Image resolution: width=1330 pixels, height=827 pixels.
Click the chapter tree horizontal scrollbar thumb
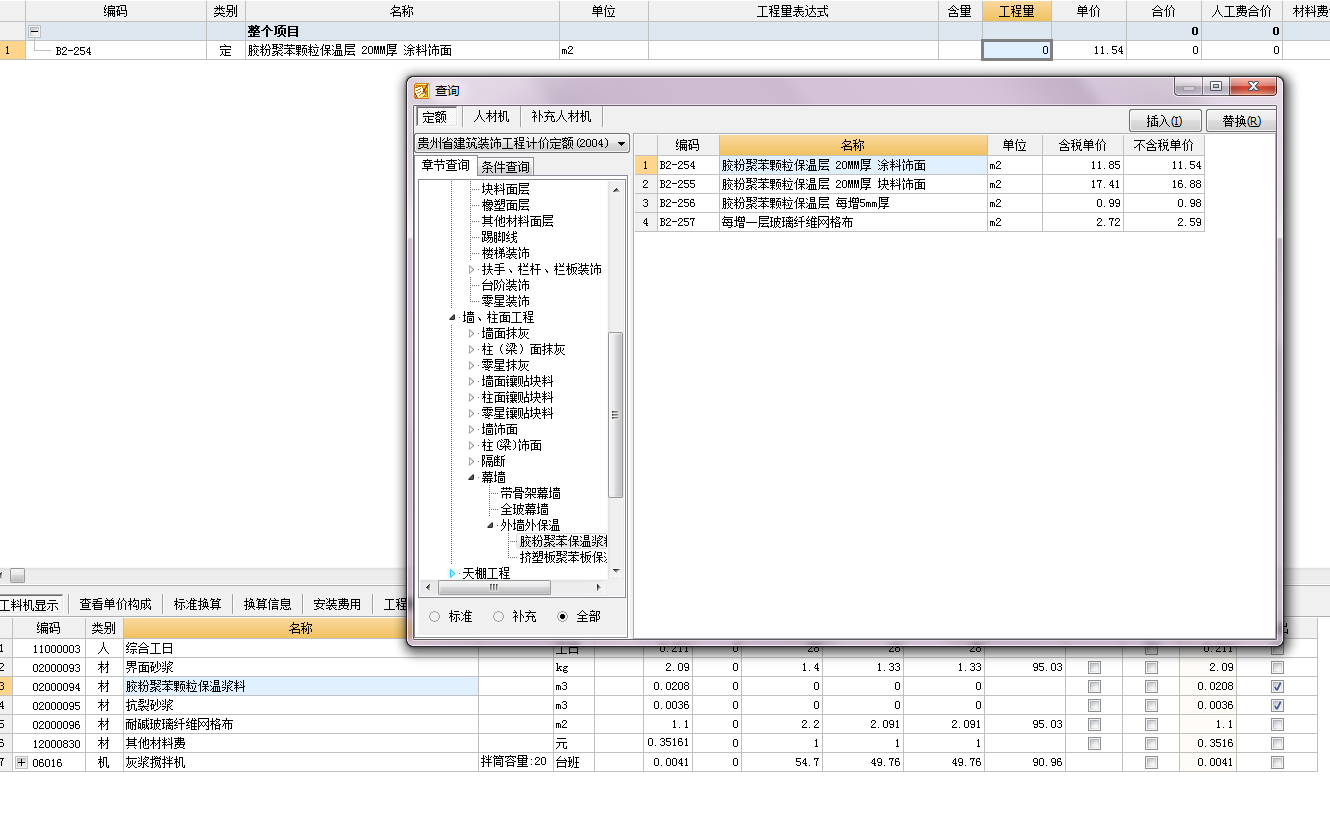pos(493,586)
